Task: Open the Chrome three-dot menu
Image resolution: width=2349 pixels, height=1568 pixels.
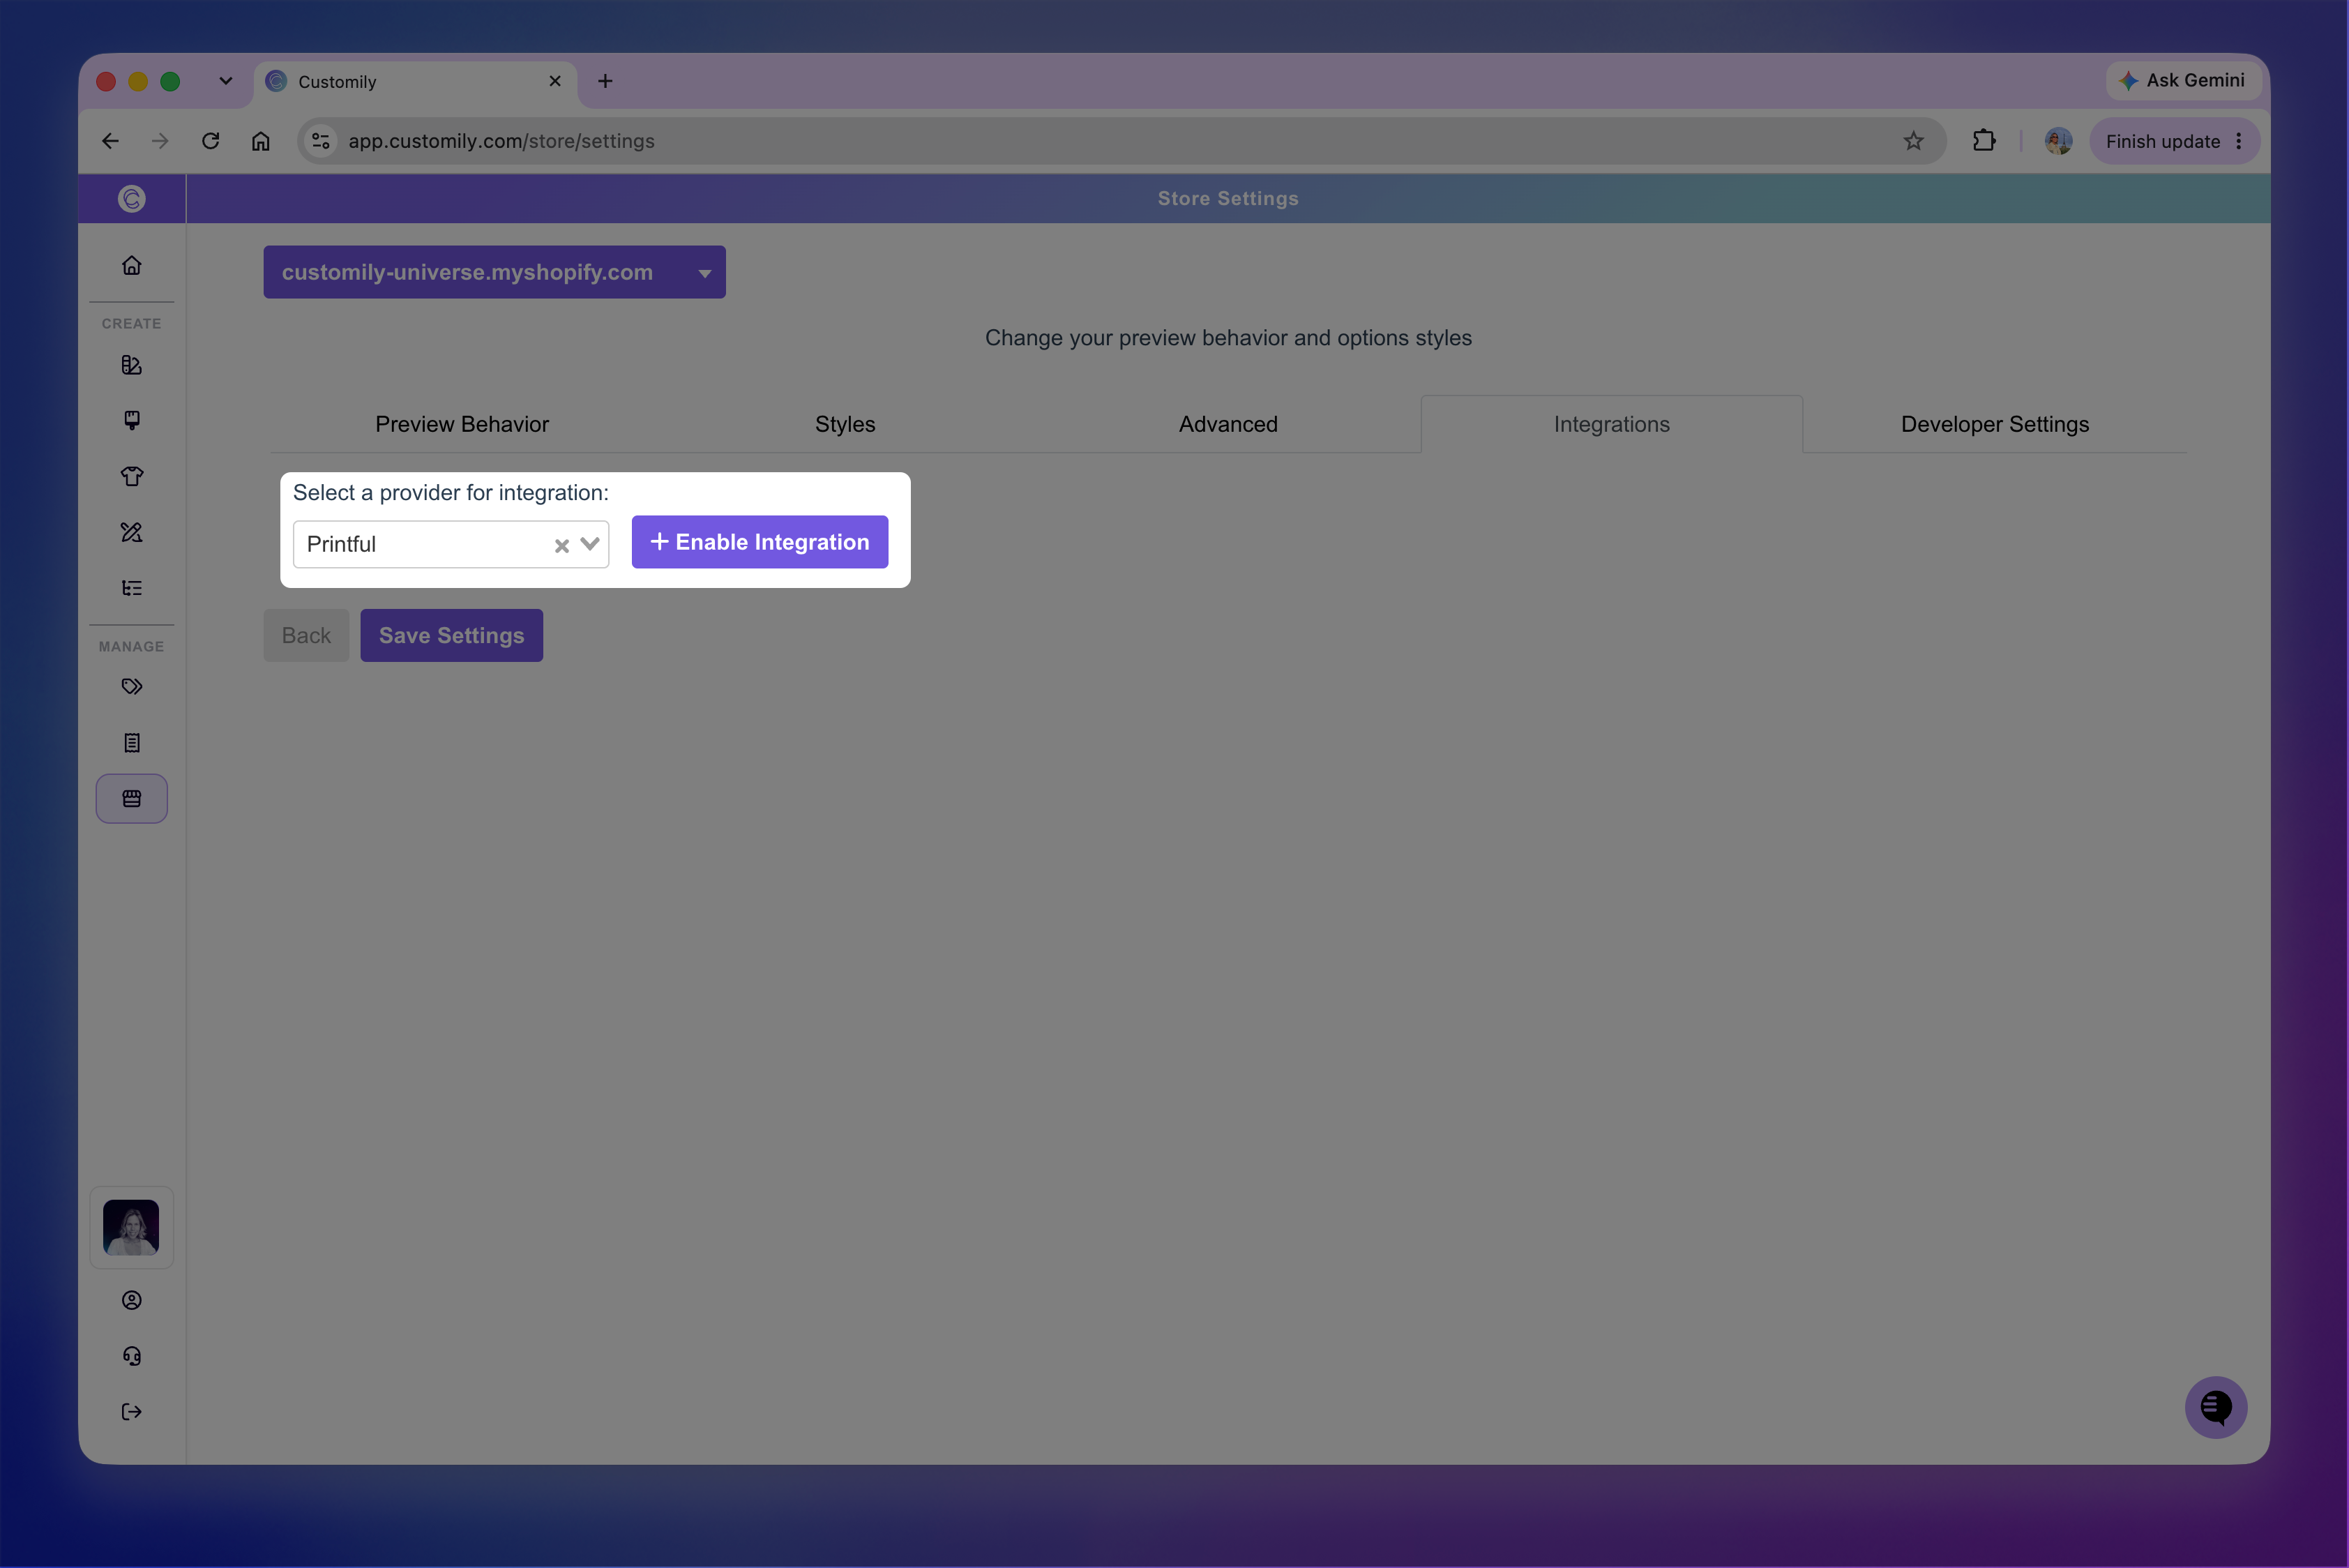Action: tap(2238, 141)
